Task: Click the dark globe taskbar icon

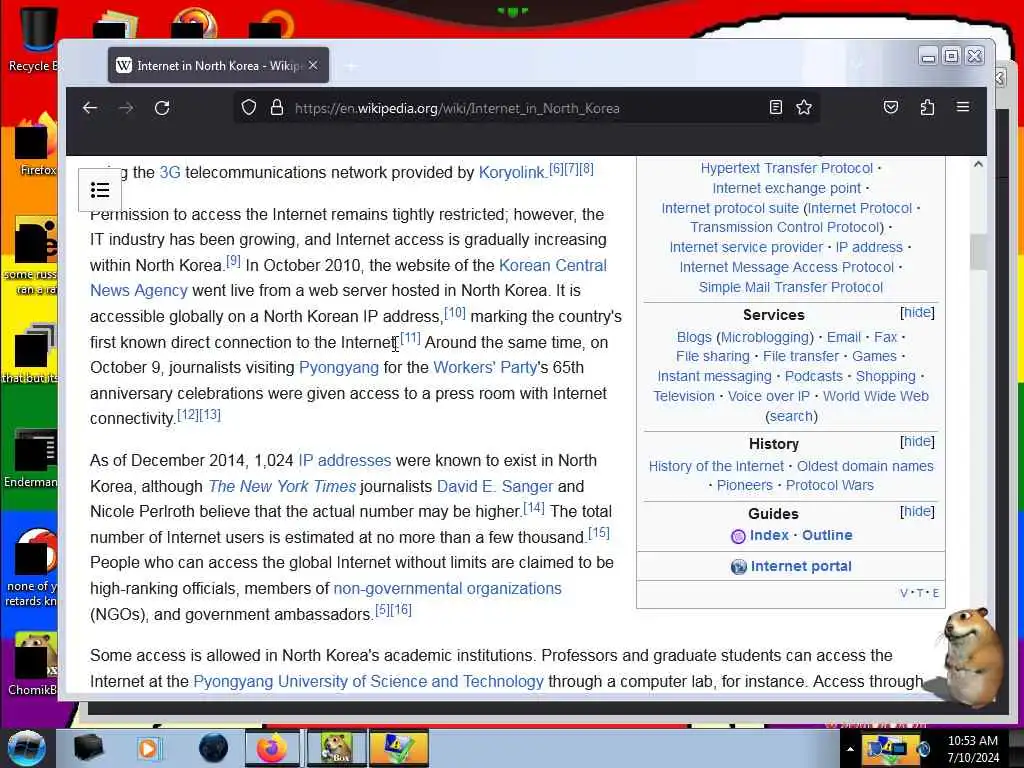Action: 213,748
